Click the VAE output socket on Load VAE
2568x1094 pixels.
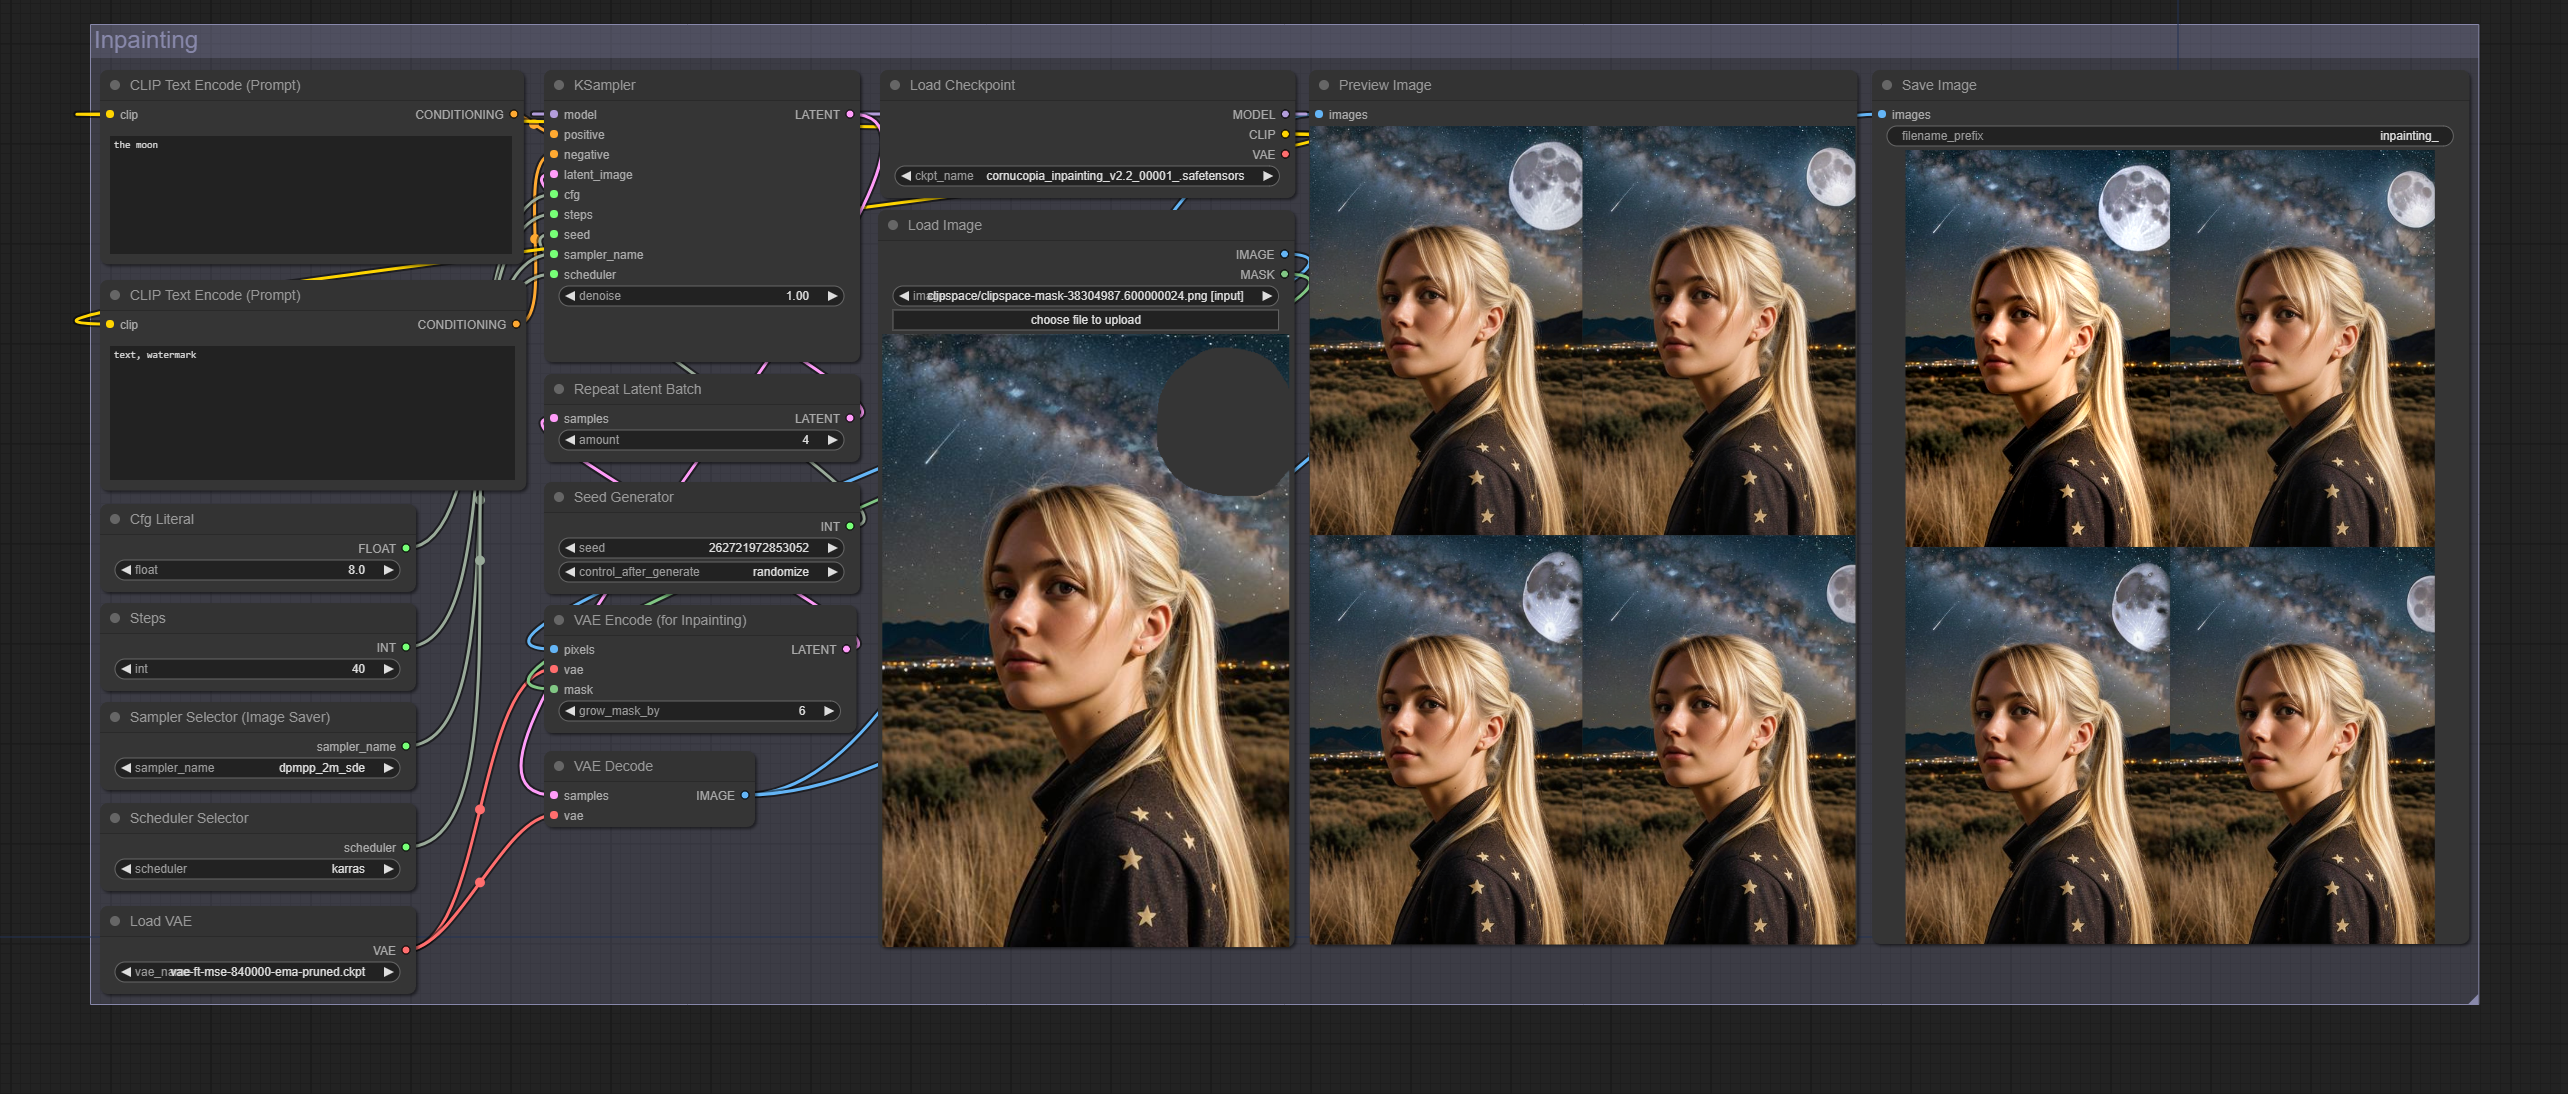pos(406,950)
